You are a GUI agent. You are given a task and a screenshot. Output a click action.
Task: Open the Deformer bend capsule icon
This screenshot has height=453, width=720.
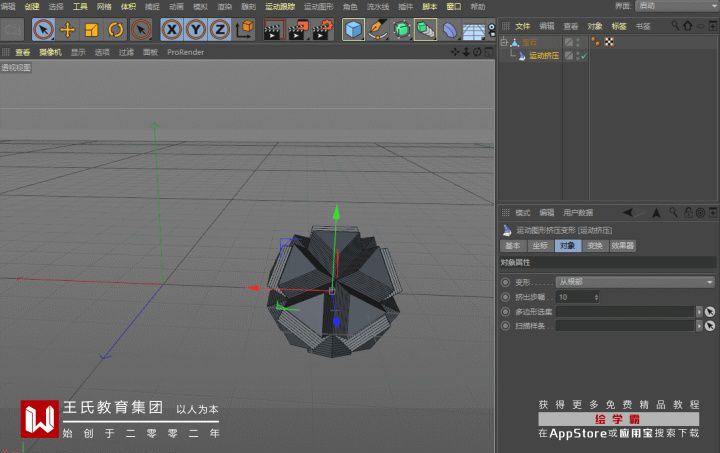(450, 30)
